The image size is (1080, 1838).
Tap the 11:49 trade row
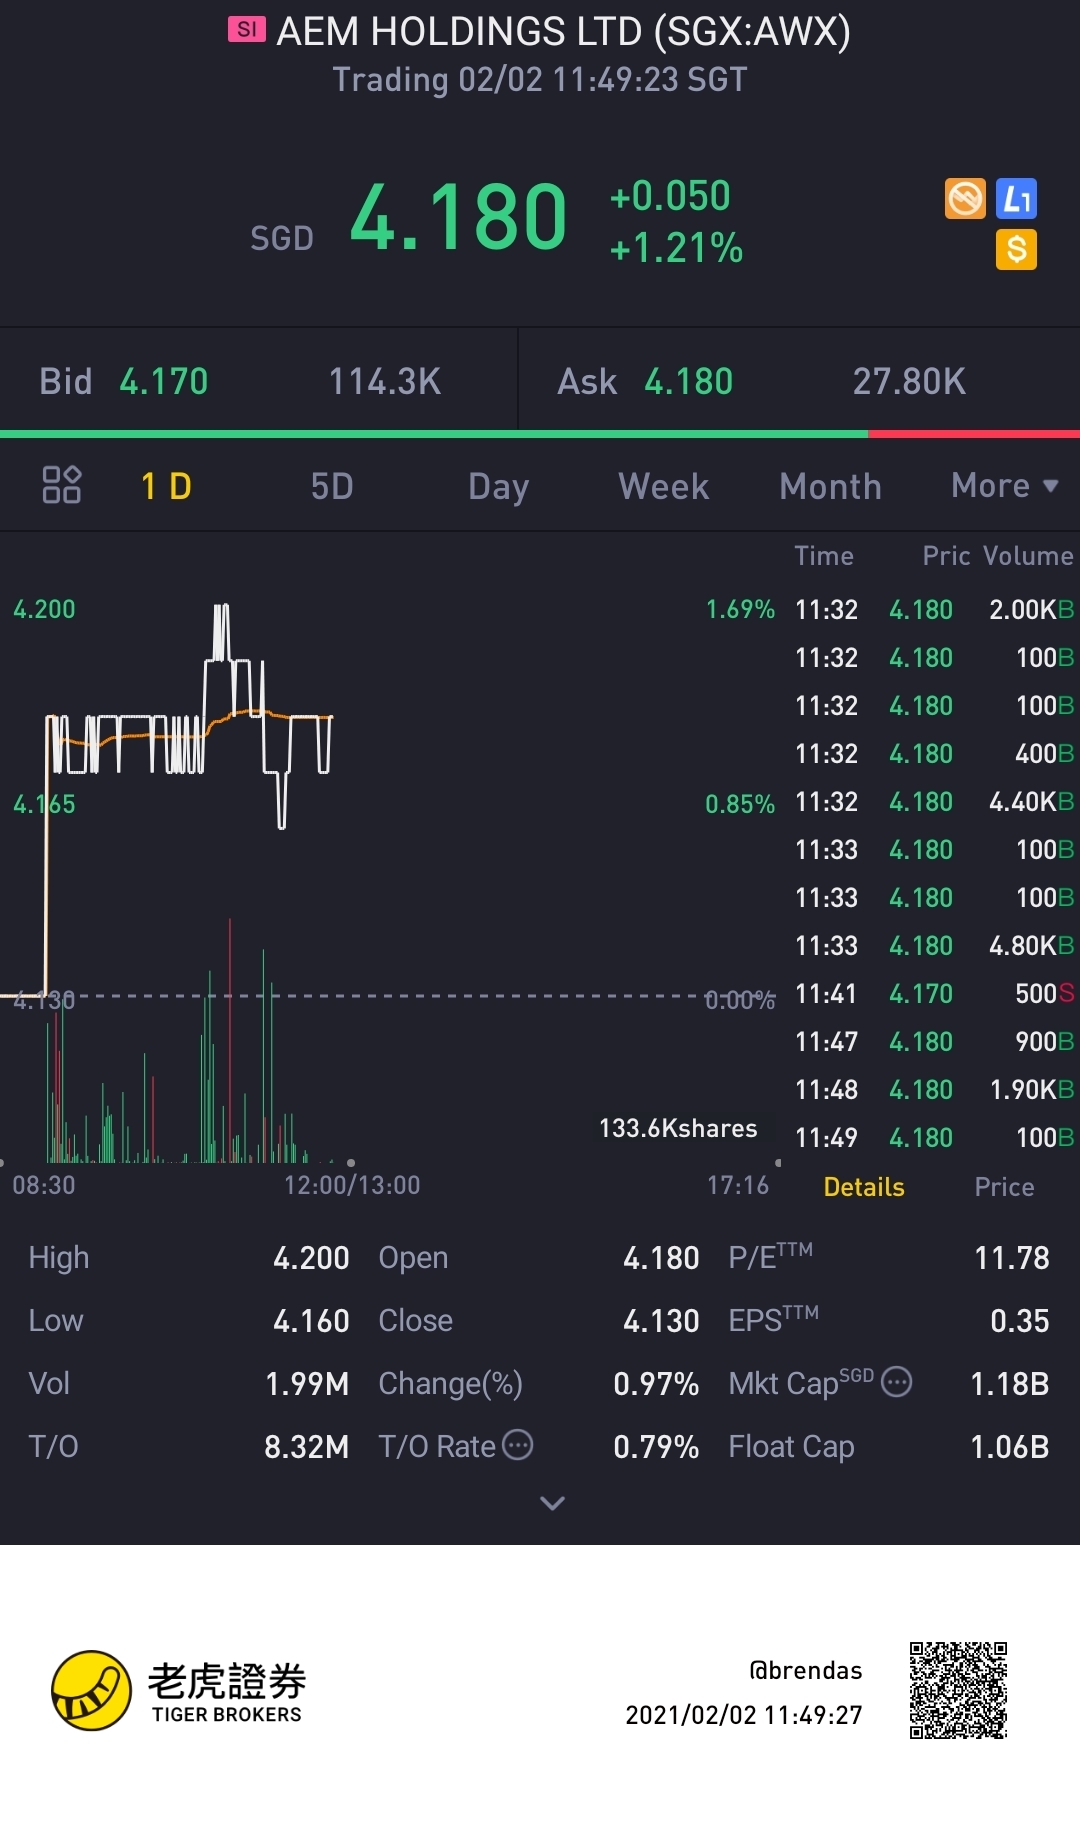point(934,1137)
